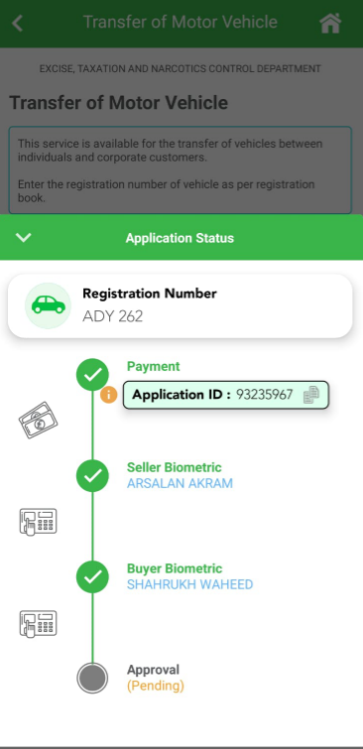Click the Buyer Biometric checkmark circle
This screenshot has height=749, width=363.
[93, 577]
